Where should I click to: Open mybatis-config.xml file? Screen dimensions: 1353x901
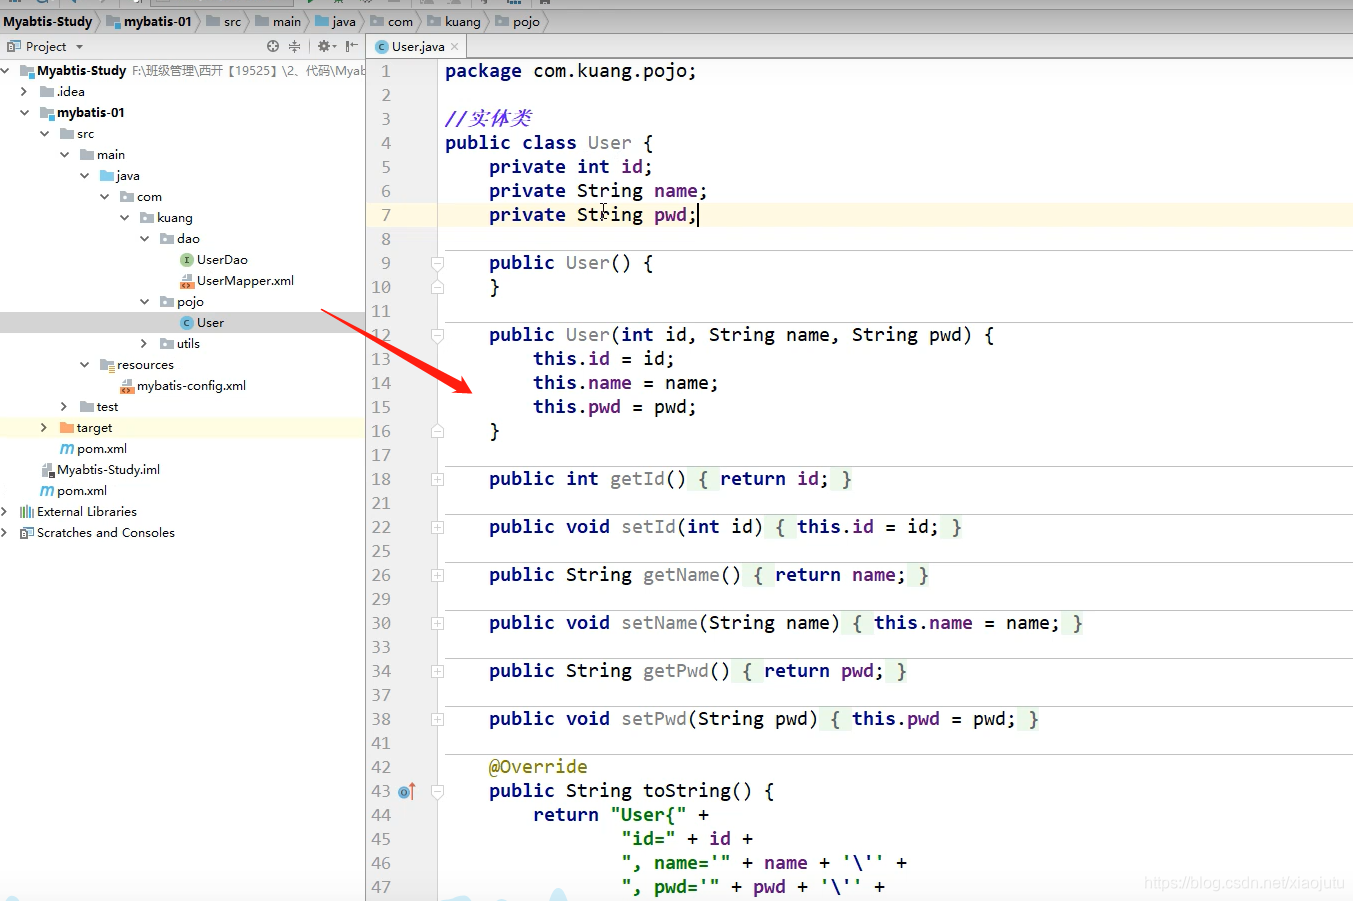pyautogui.click(x=191, y=386)
